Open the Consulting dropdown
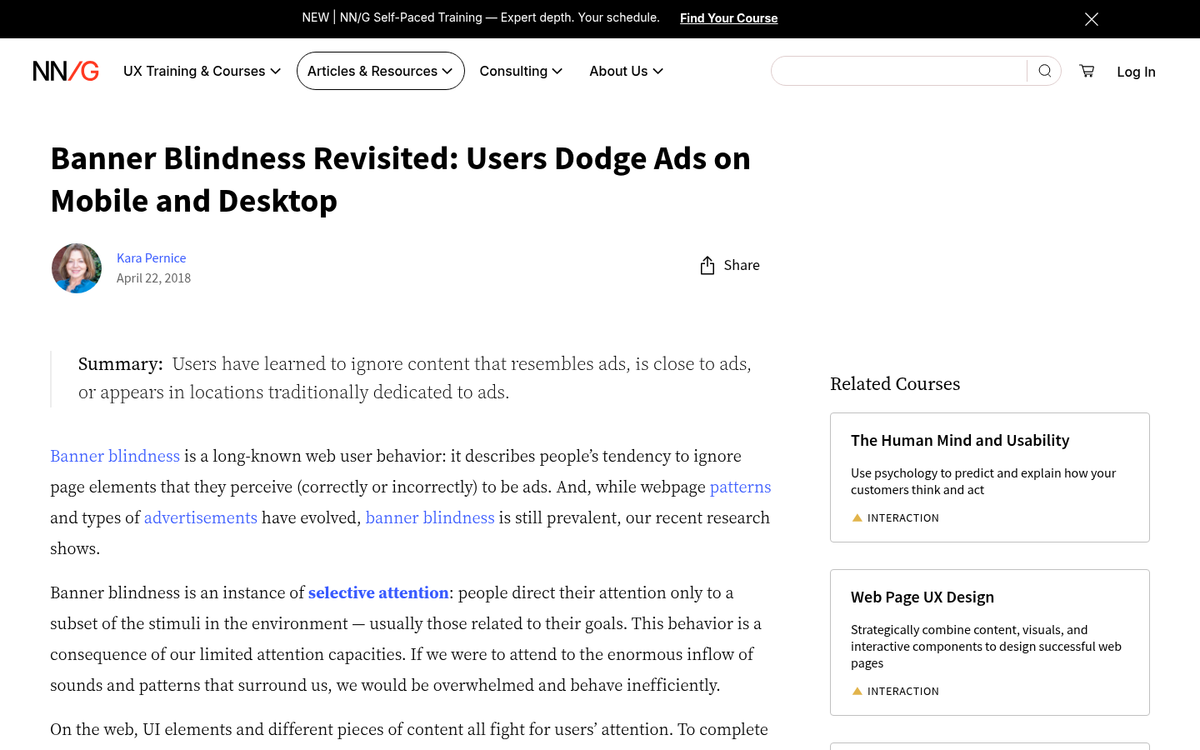 521,70
